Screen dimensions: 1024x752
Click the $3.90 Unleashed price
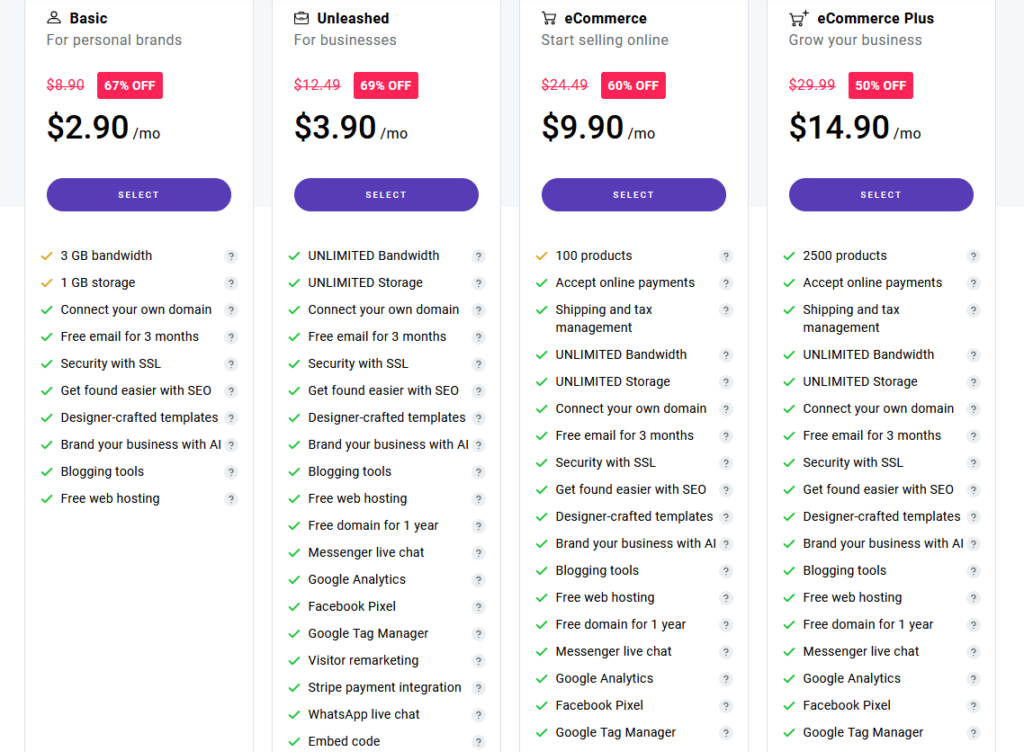[335, 127]
